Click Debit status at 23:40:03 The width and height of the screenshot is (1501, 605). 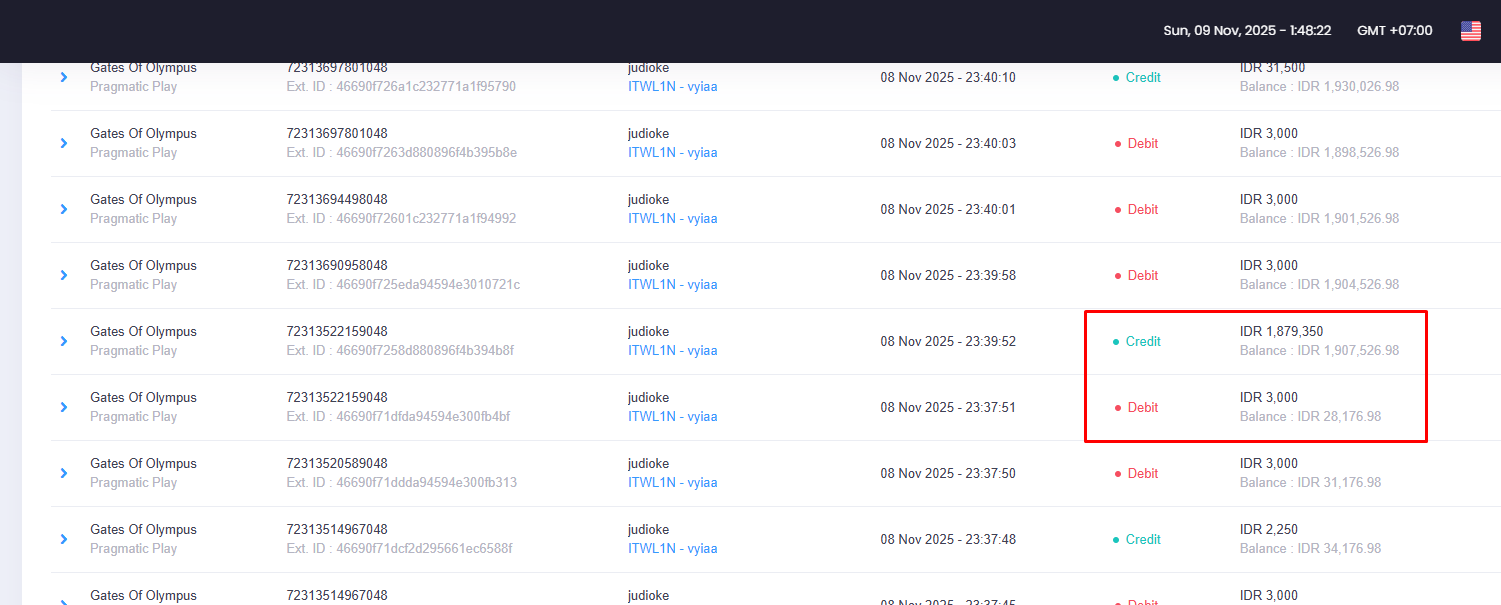click(1136, 143)
